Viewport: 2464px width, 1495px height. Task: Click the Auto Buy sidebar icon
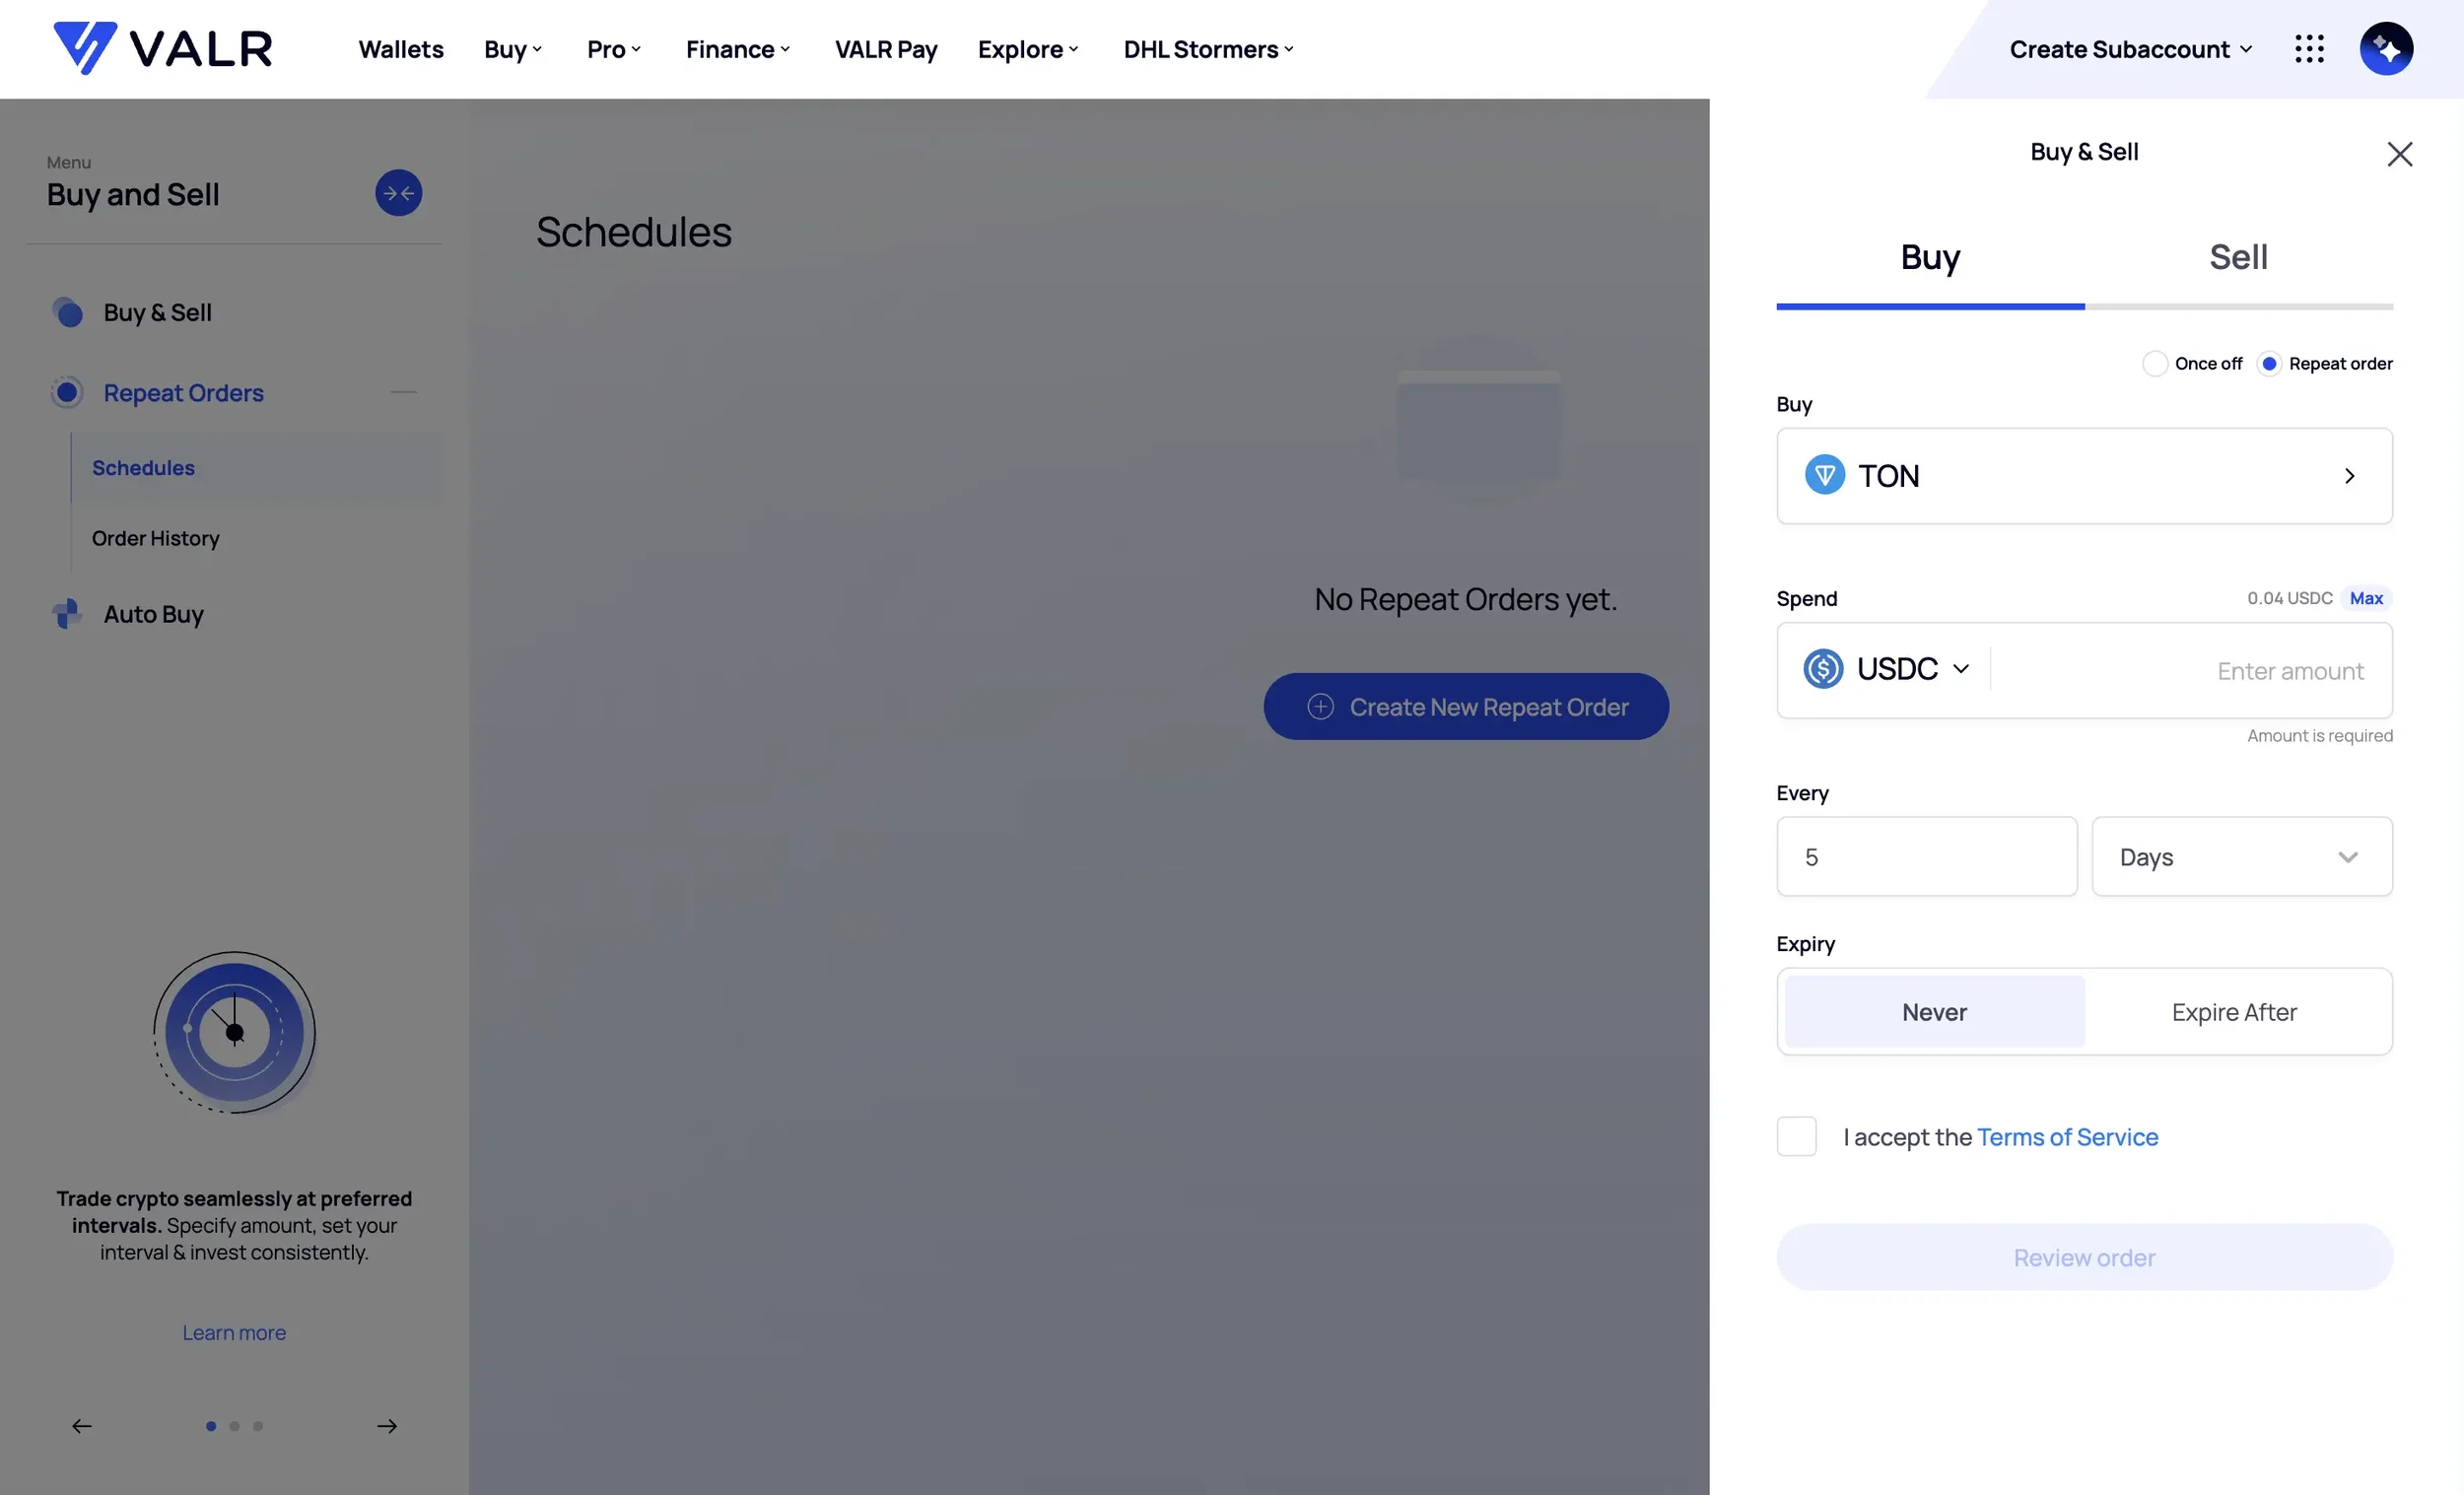(67, 613)
